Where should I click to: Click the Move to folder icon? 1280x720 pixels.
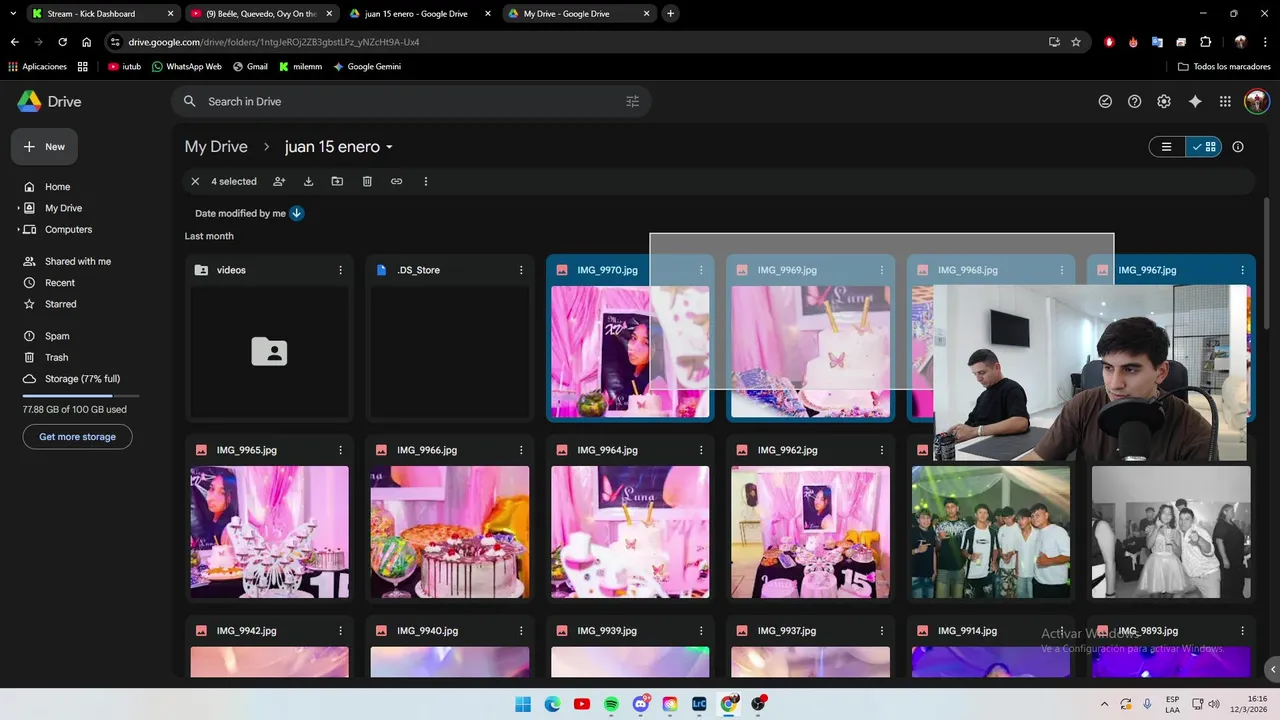337,181
